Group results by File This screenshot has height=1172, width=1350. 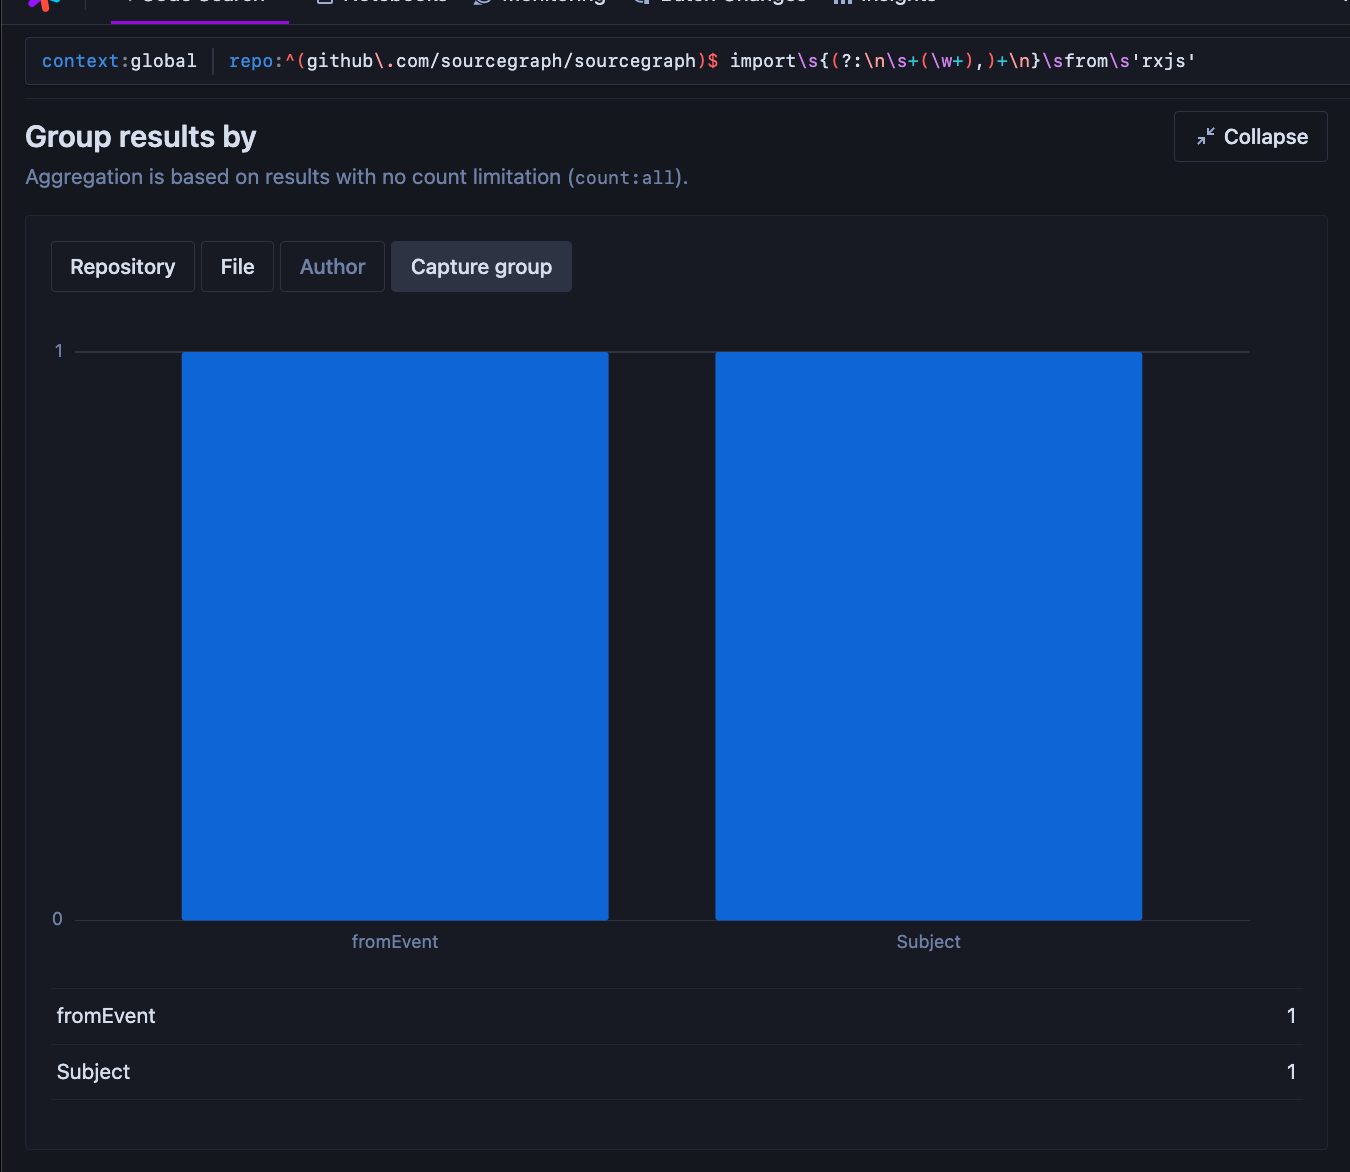click(x=237, y=267)
